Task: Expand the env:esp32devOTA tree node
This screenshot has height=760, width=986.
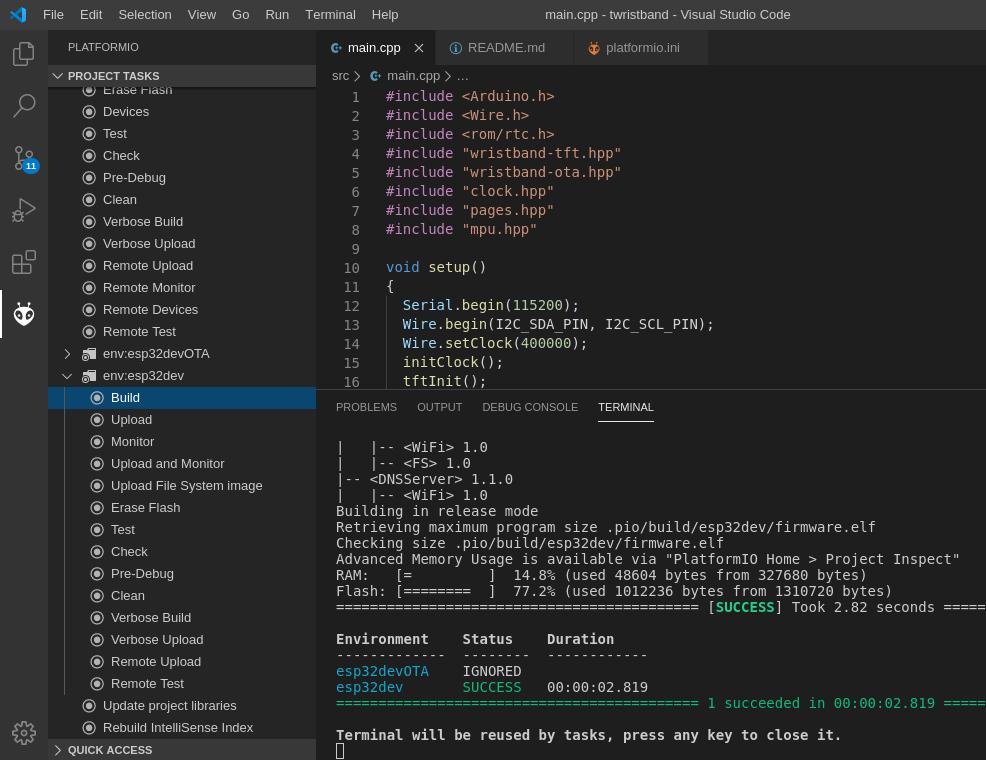Action: [67, 354]
